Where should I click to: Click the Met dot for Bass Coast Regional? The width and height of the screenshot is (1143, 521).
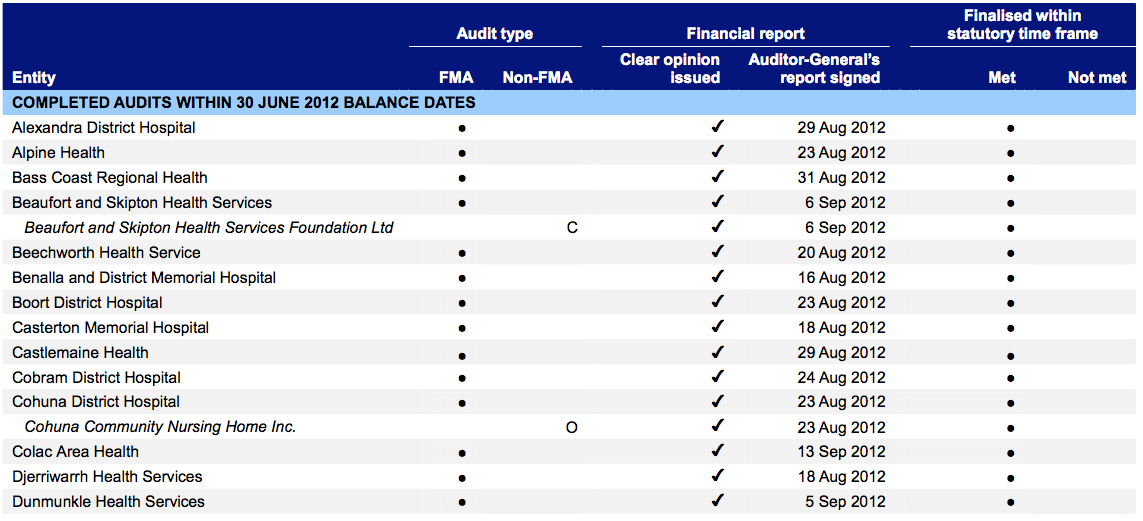(1010, 179)
